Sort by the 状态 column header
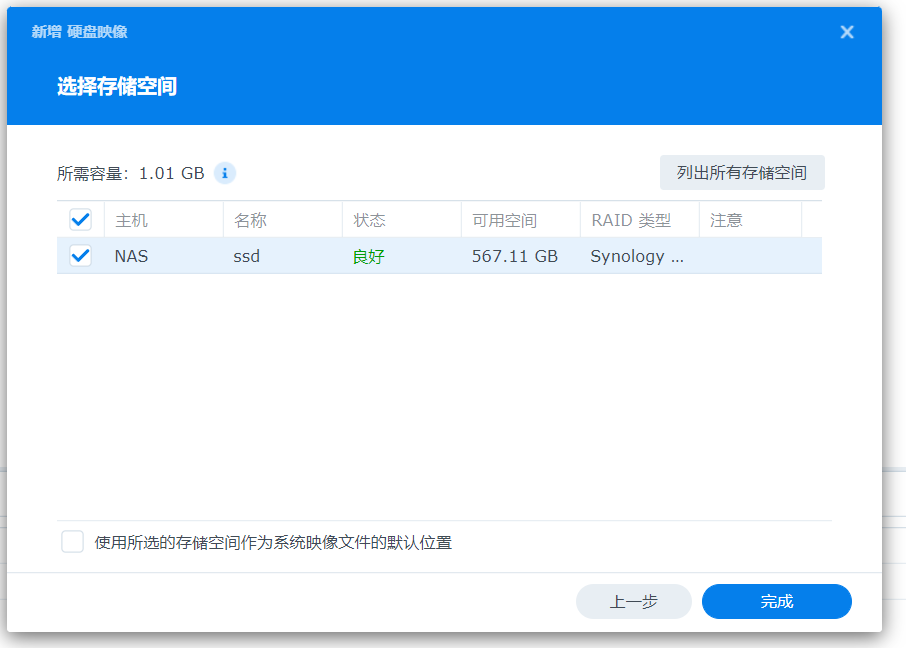906x648 pixels. 402,220
